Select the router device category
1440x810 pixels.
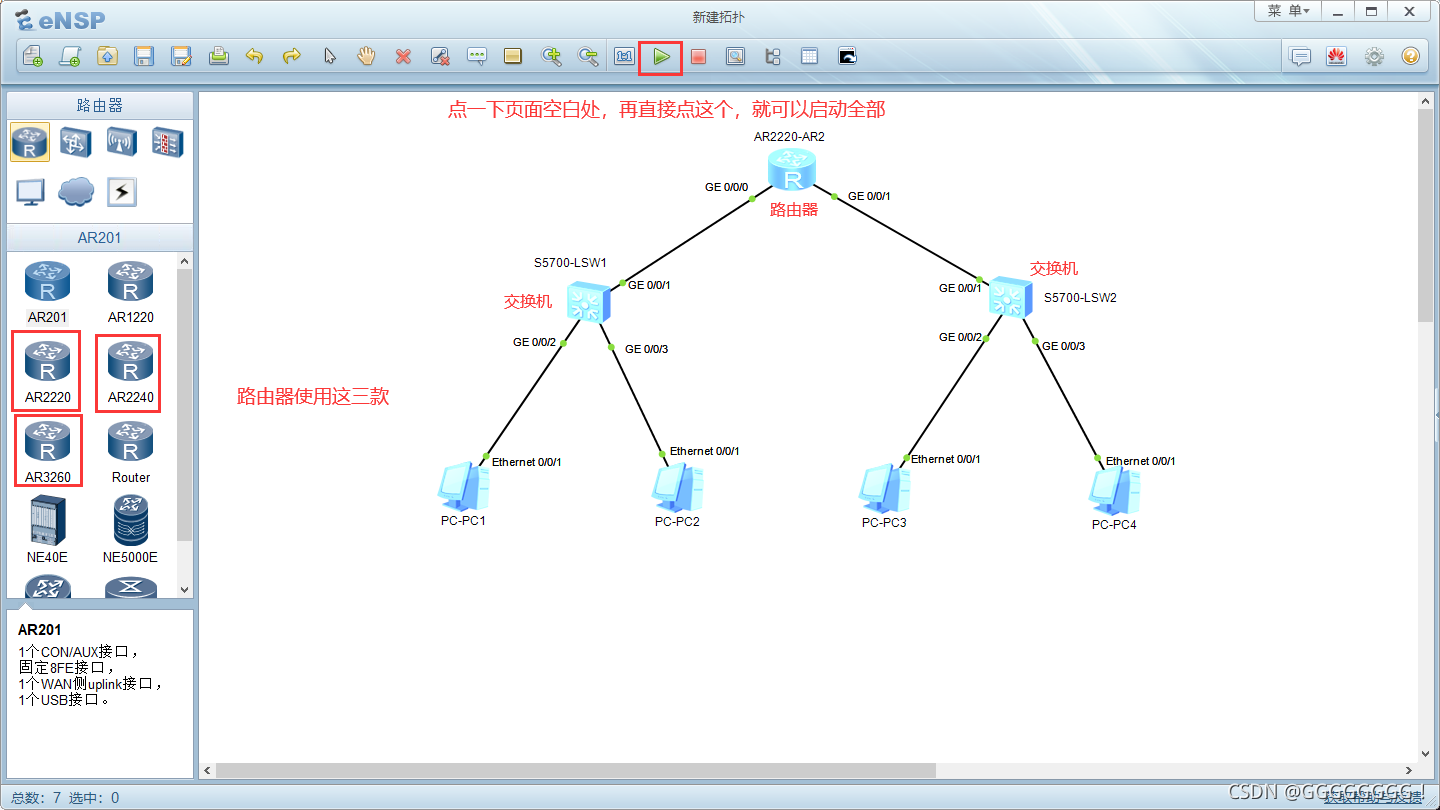point(30,142)
